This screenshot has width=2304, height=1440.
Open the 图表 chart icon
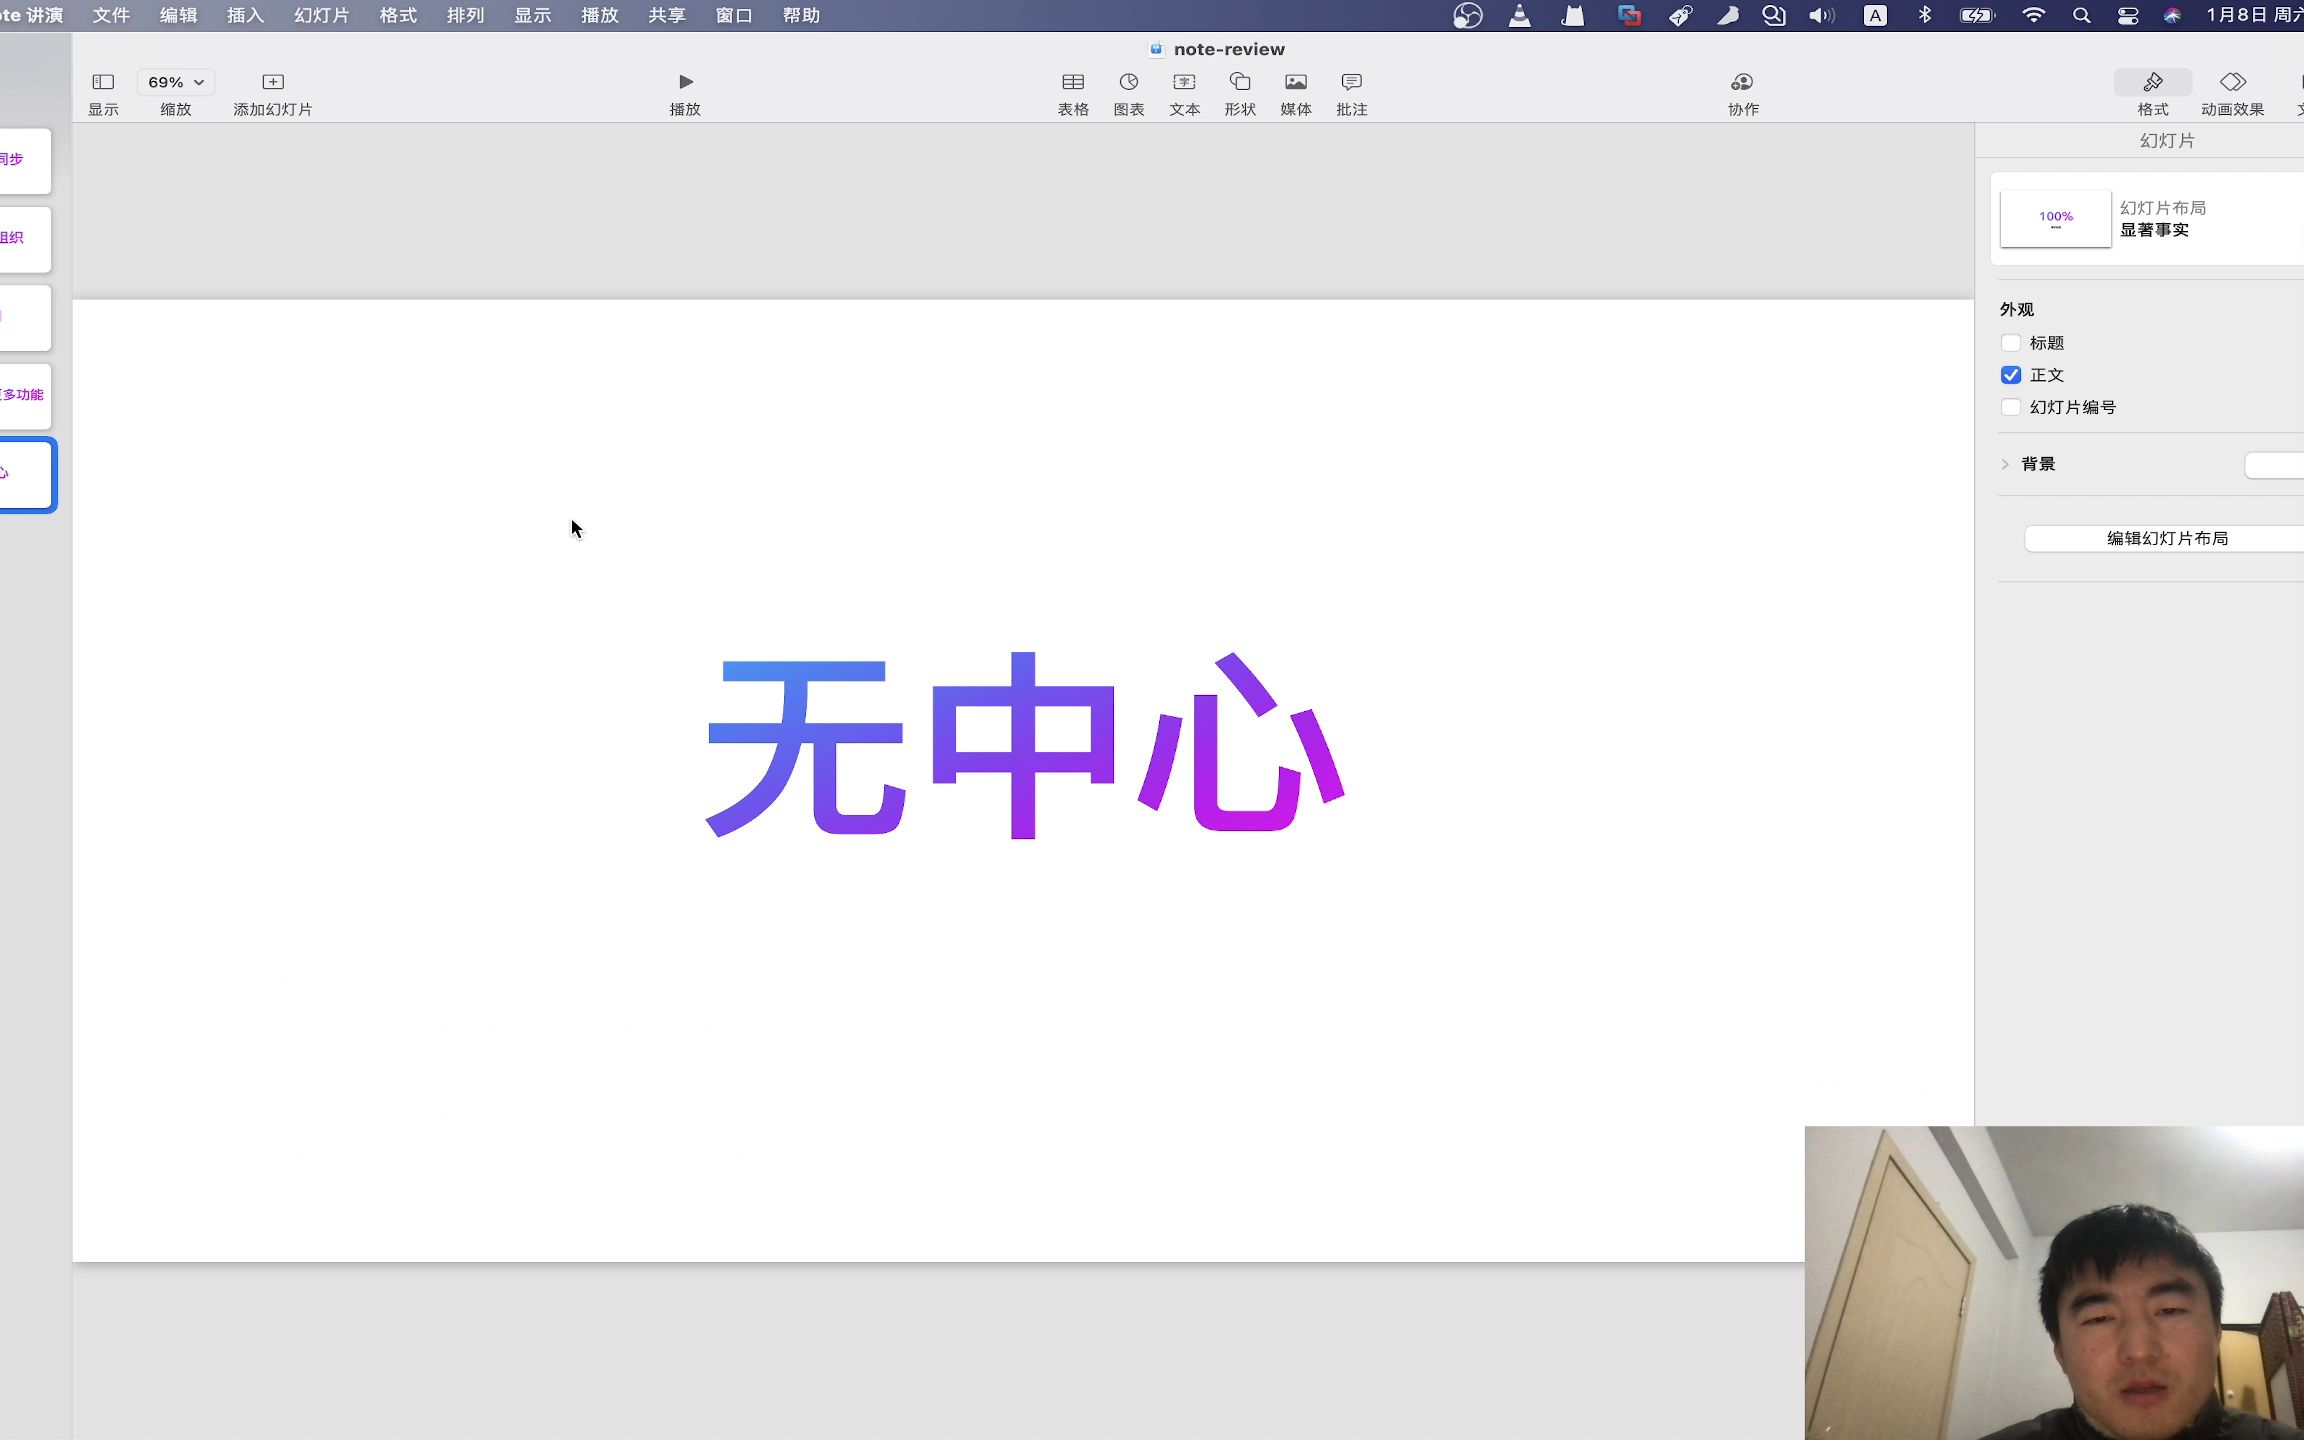(x=1129, y=82)
